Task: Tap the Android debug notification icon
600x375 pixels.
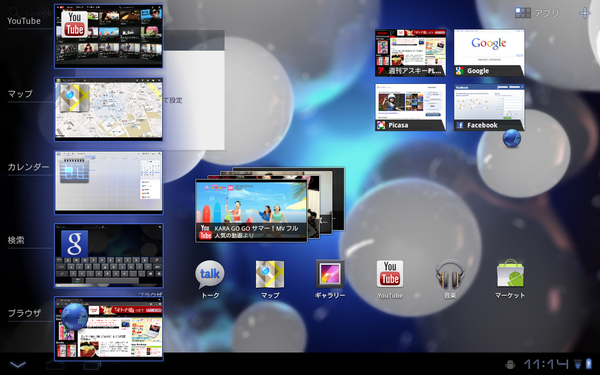Action: [x=509, y=364]
